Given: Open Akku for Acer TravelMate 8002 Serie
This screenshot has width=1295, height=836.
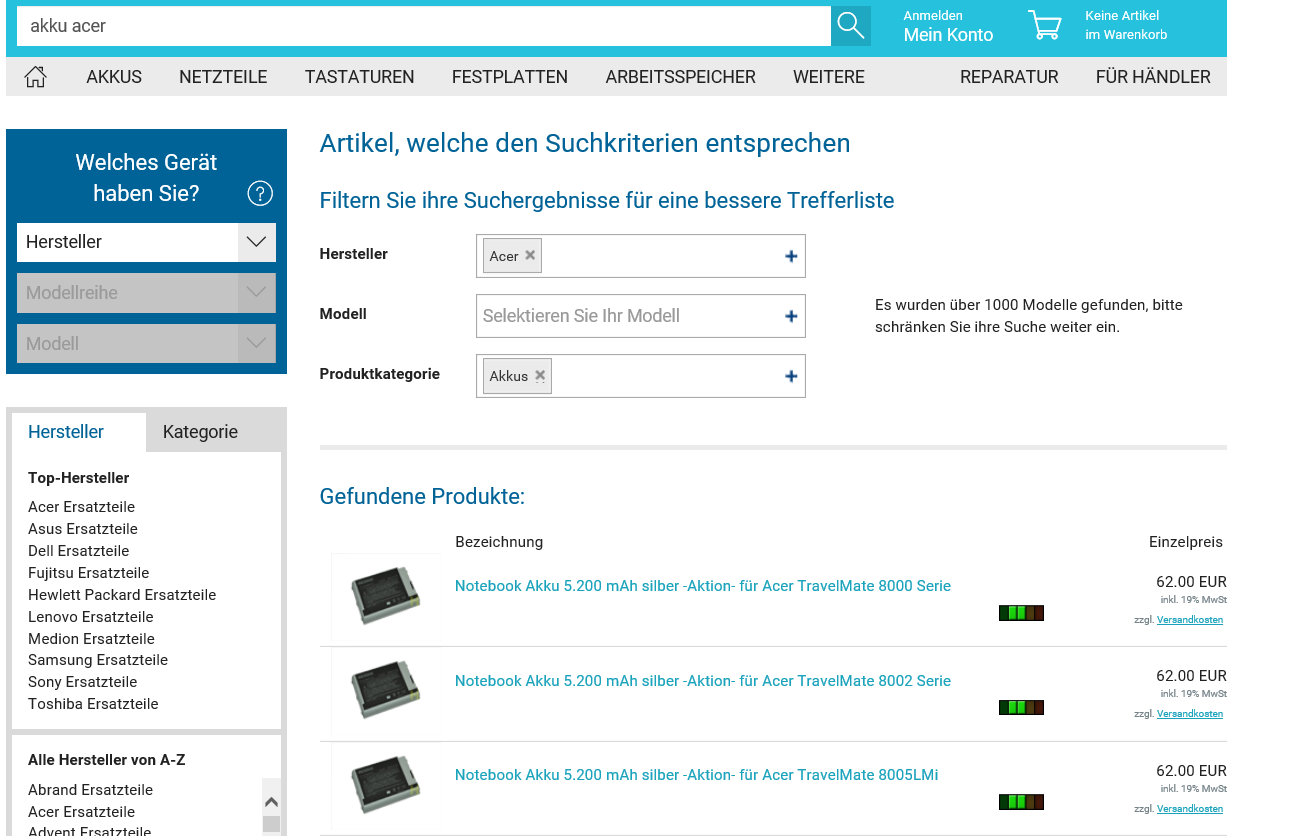Looking at the screenshot, I should [703, 681].
